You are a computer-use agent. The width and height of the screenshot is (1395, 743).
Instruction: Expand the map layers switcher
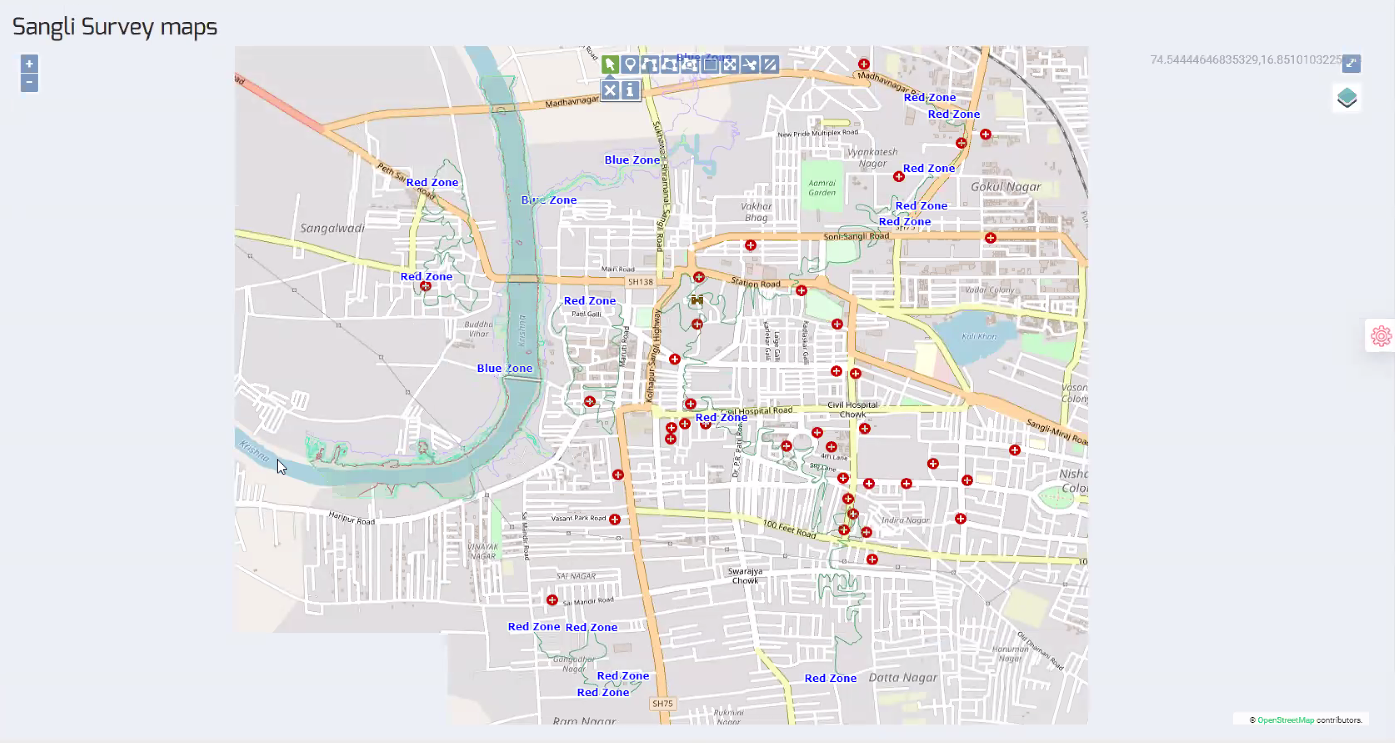1347,98
